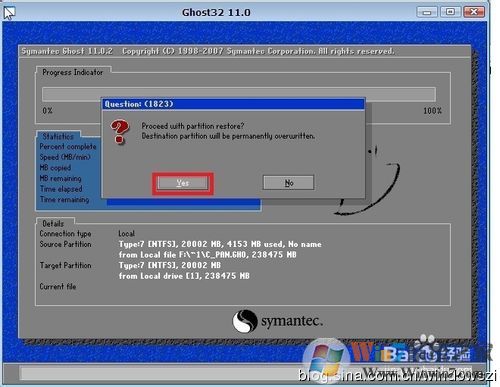
Task: Click the window system menu icon
Action: 9,13
